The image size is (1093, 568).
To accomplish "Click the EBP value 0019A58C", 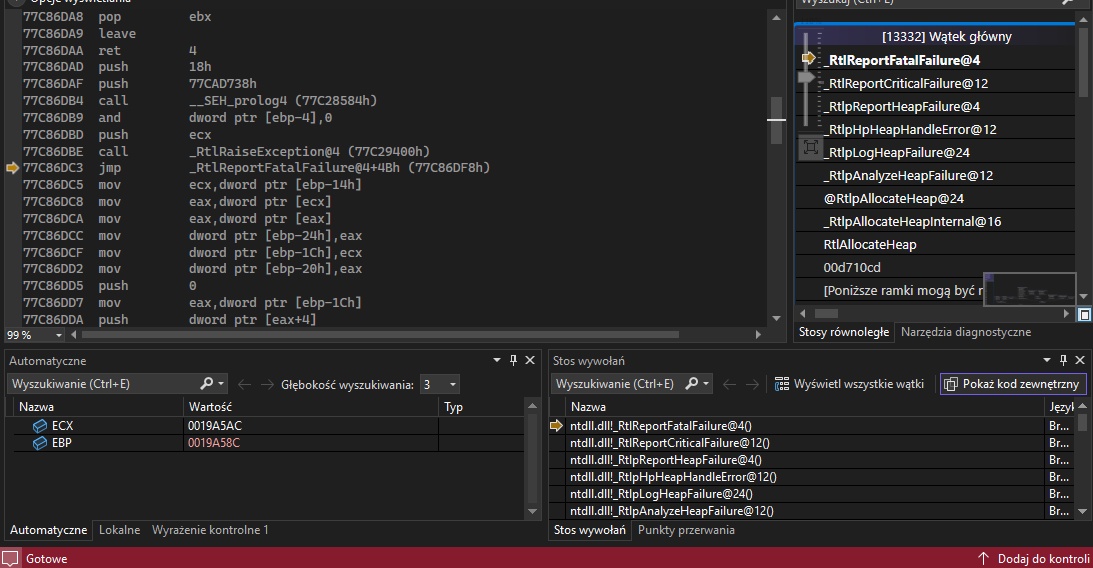I will pos(214,443).
